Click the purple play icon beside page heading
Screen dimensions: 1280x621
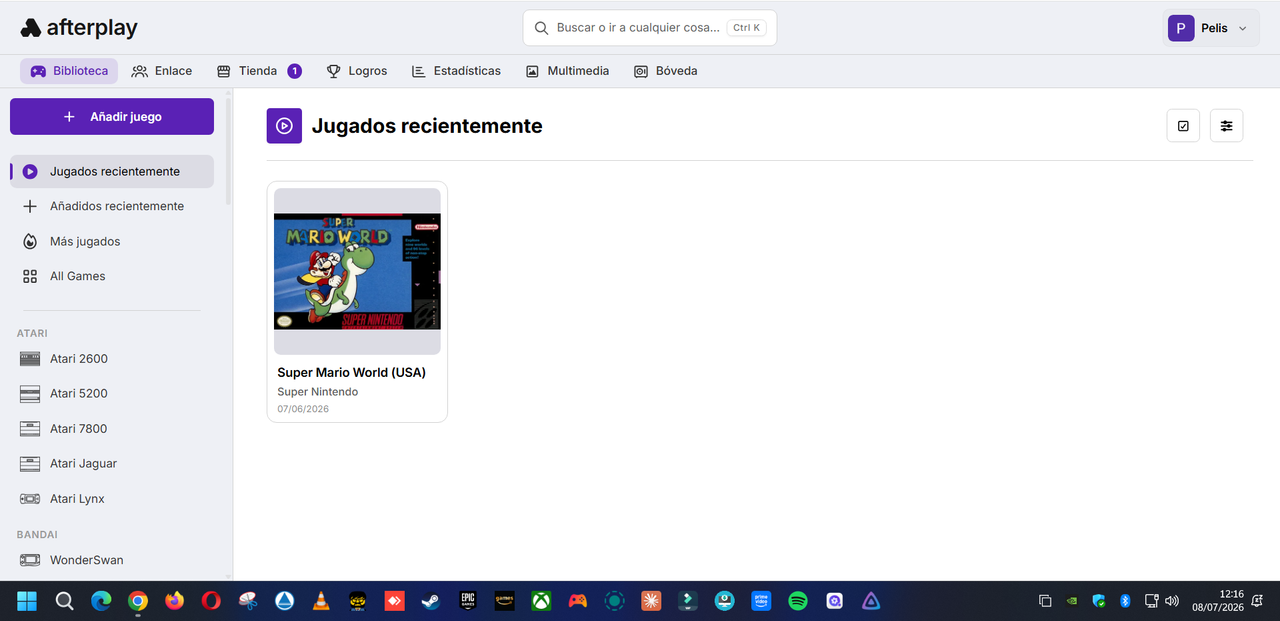coord(284,126)
